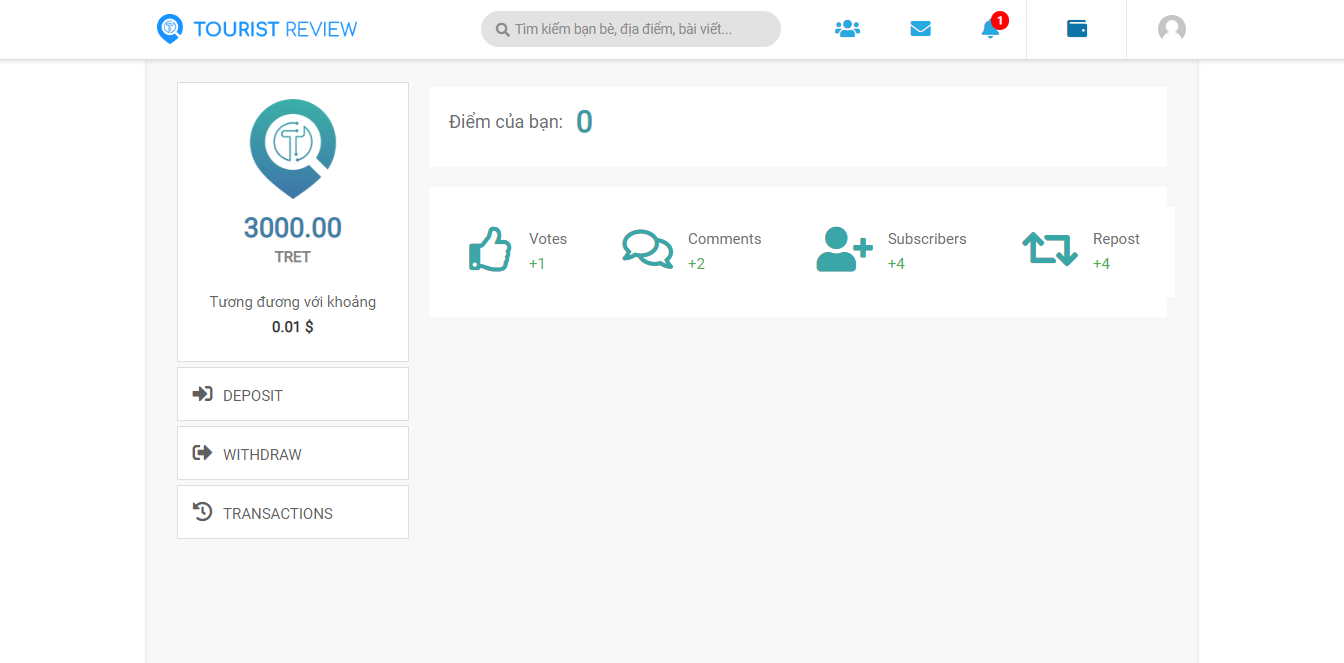Open the user avatar profile menu
1344x663 pixels.
1172,29
